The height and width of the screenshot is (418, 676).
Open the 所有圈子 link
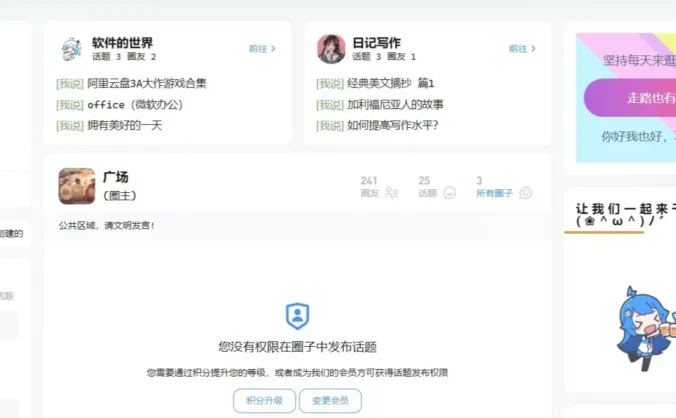[494, 193]
